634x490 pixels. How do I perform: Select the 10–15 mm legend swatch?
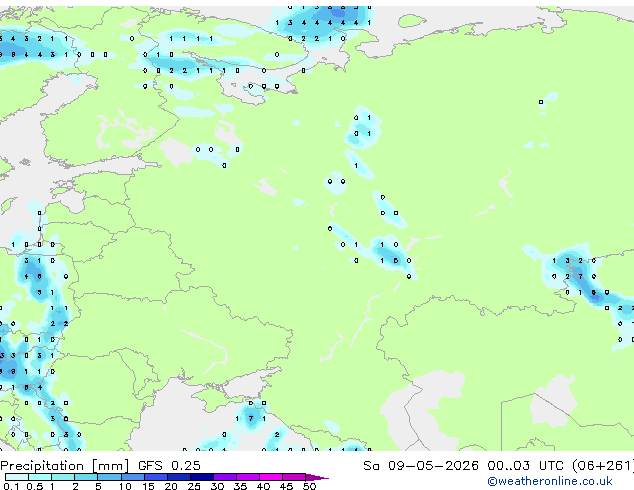pos(132,477)
